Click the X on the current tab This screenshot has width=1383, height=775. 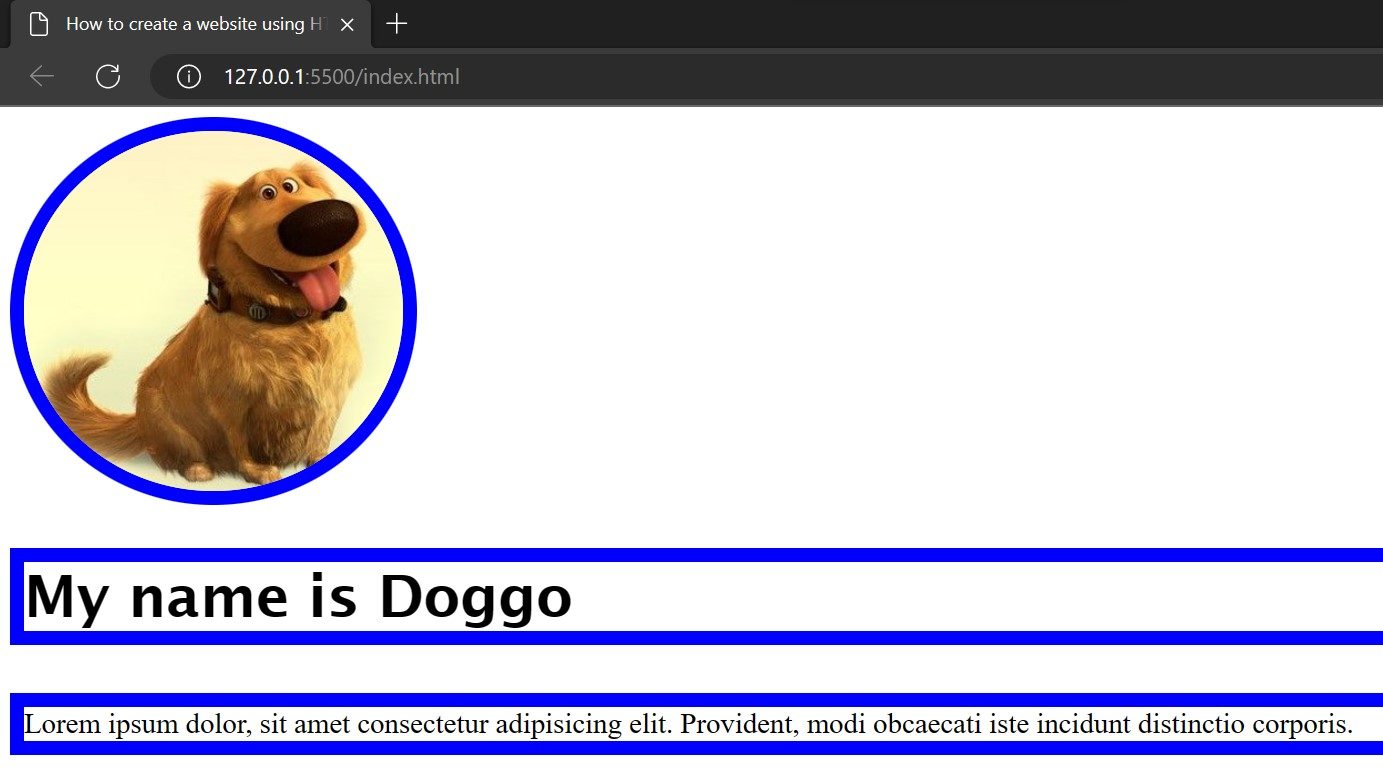tap(347, 24)
